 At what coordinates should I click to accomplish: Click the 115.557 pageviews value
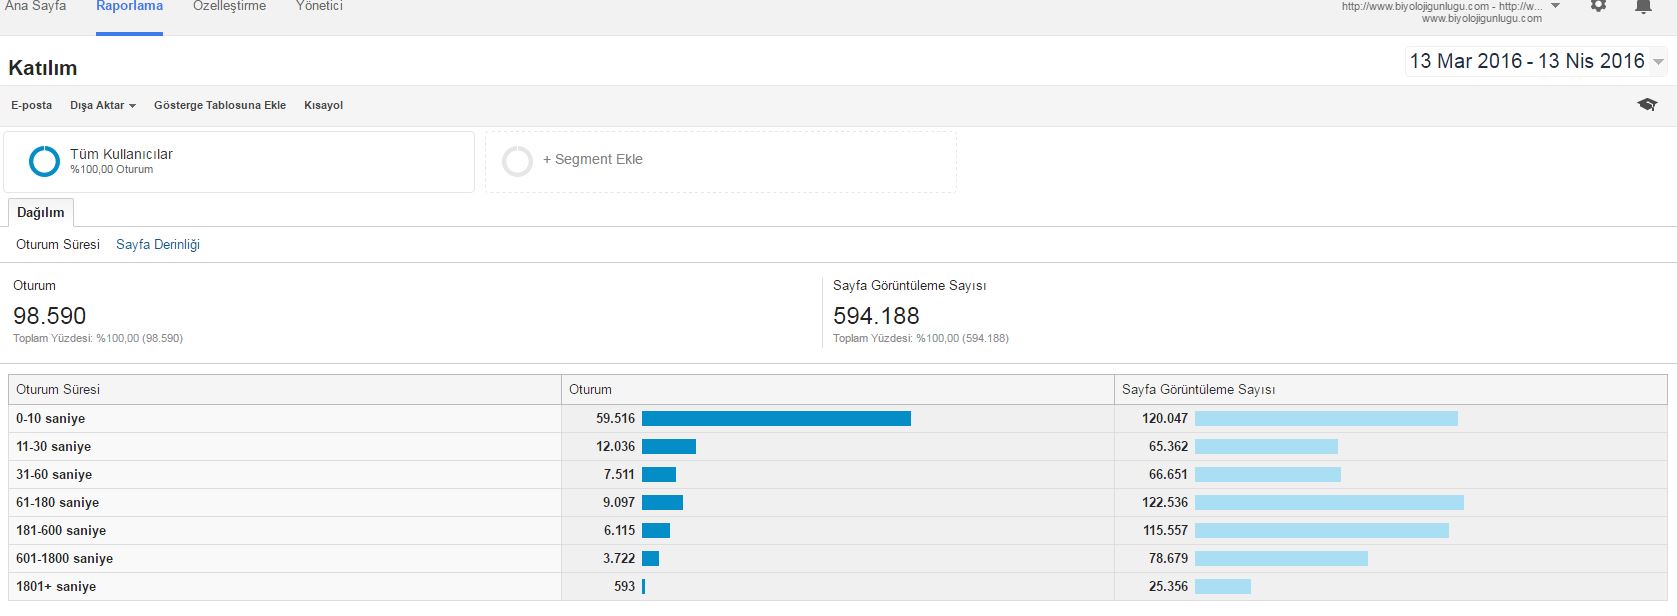(x=1165, y=530)
